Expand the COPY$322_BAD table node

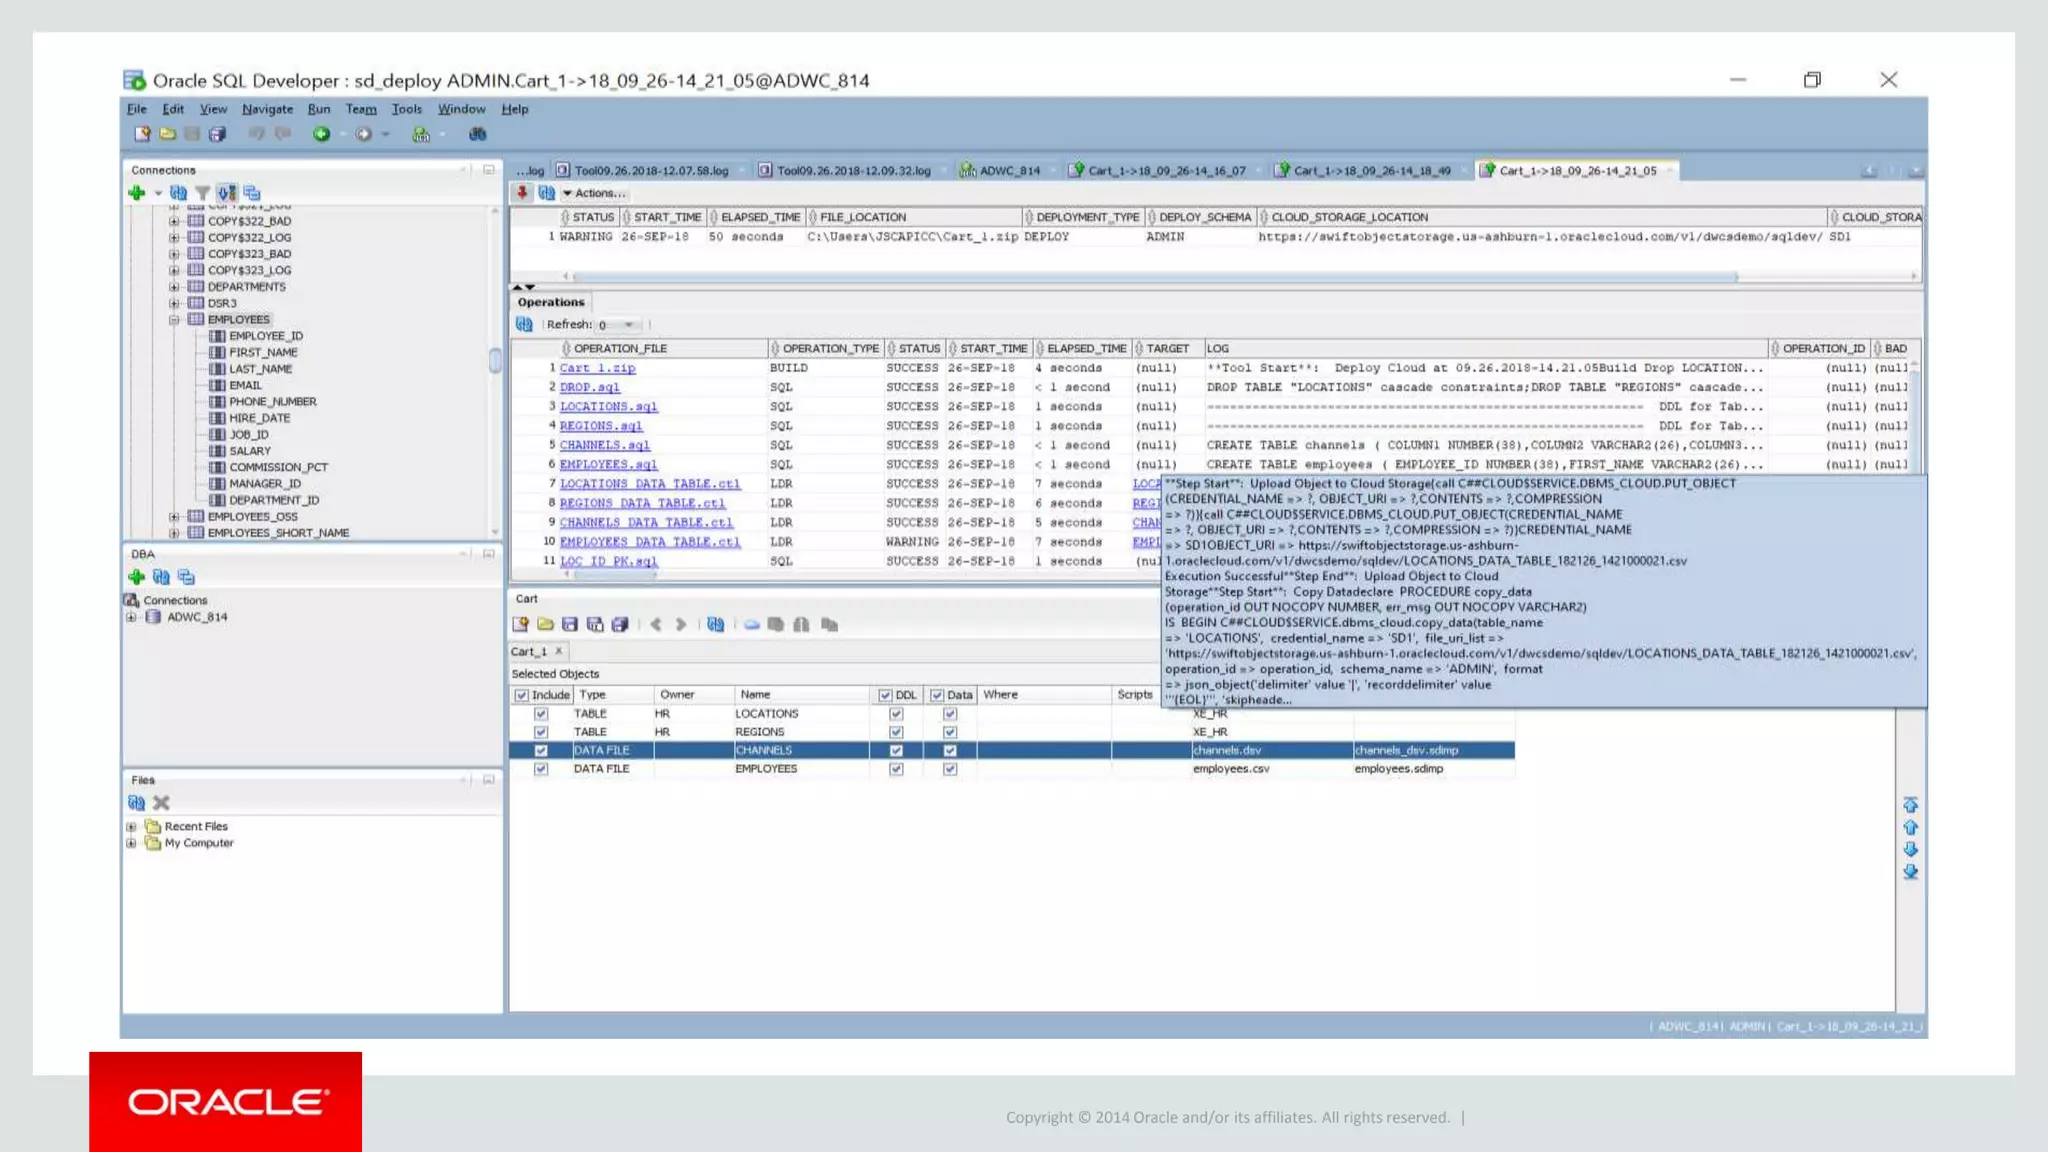(x=174, y=221)
